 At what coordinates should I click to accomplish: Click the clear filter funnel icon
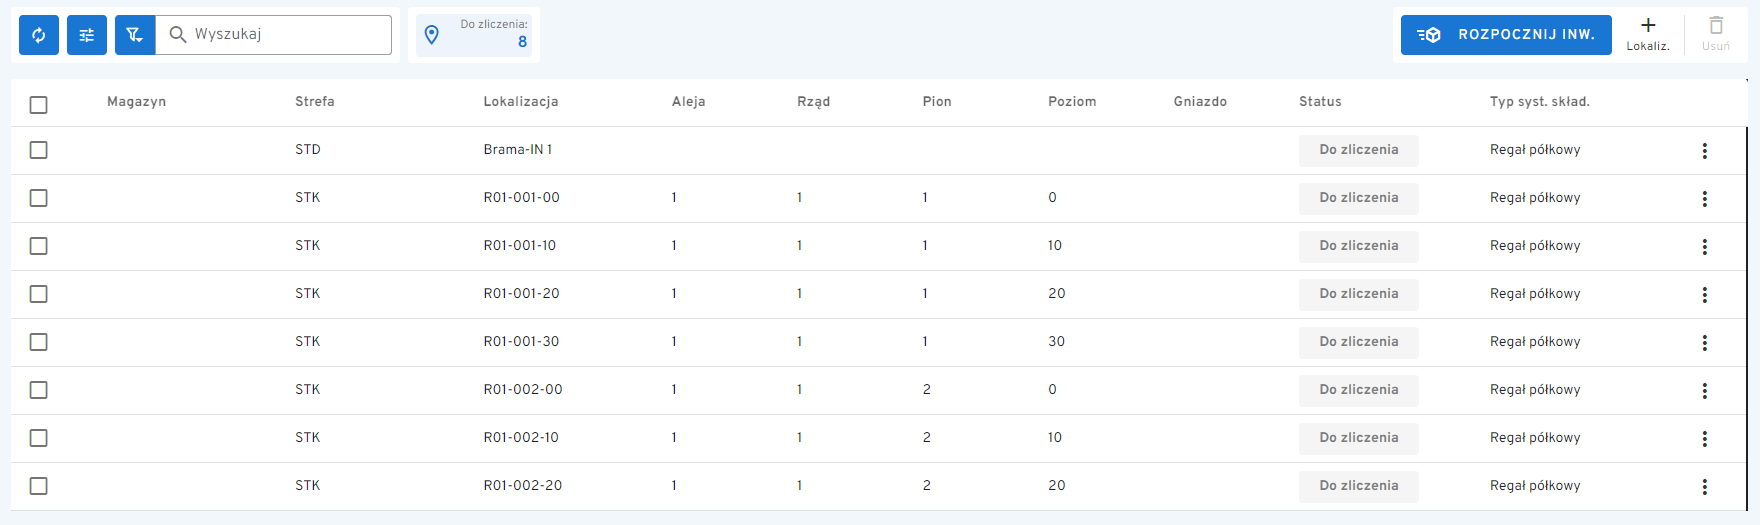[135, 35]
